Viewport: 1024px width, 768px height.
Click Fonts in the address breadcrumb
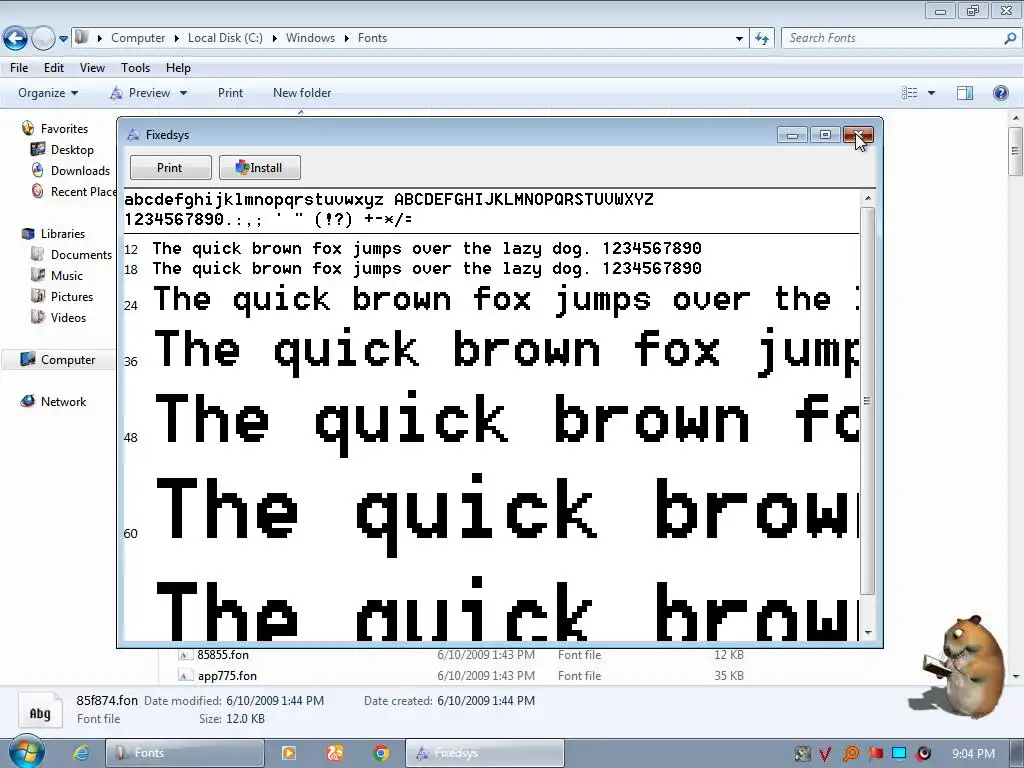pyautogui.click(x=372, y=38)
